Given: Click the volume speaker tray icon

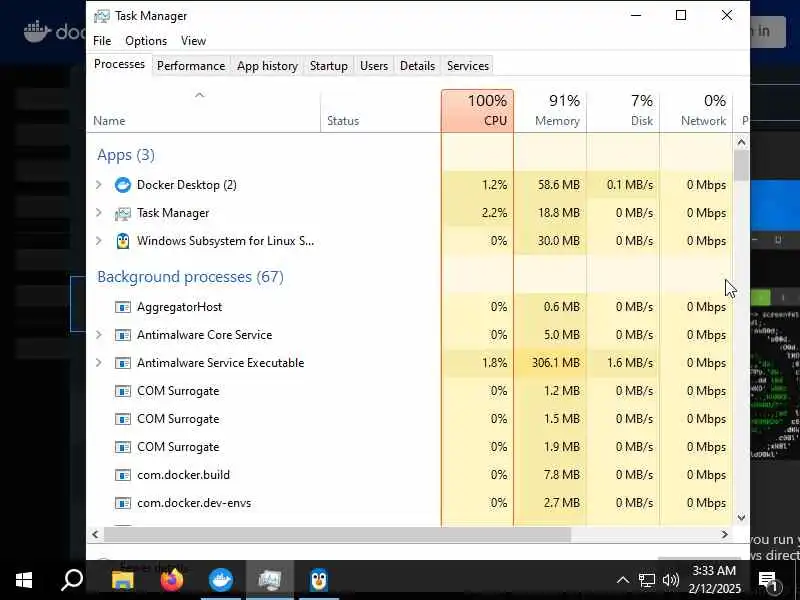Looking at the screenshot, I should pyautogui.click(x=670, y=580).
